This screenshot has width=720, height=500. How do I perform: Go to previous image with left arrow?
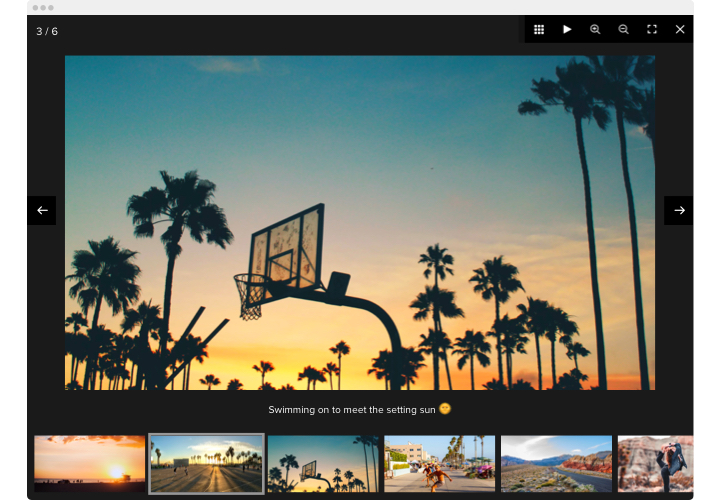point(42,210)
